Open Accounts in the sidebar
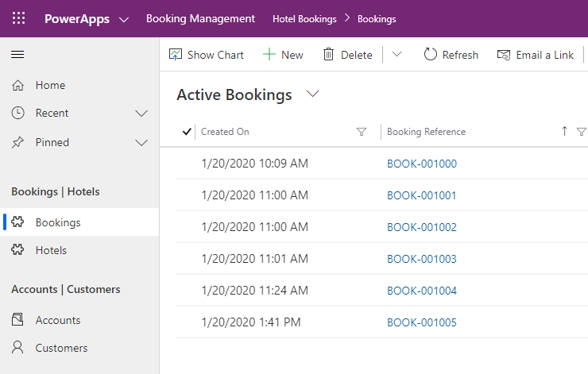The height and width of the screenshot is (374, 588). [x=80, y=320]
